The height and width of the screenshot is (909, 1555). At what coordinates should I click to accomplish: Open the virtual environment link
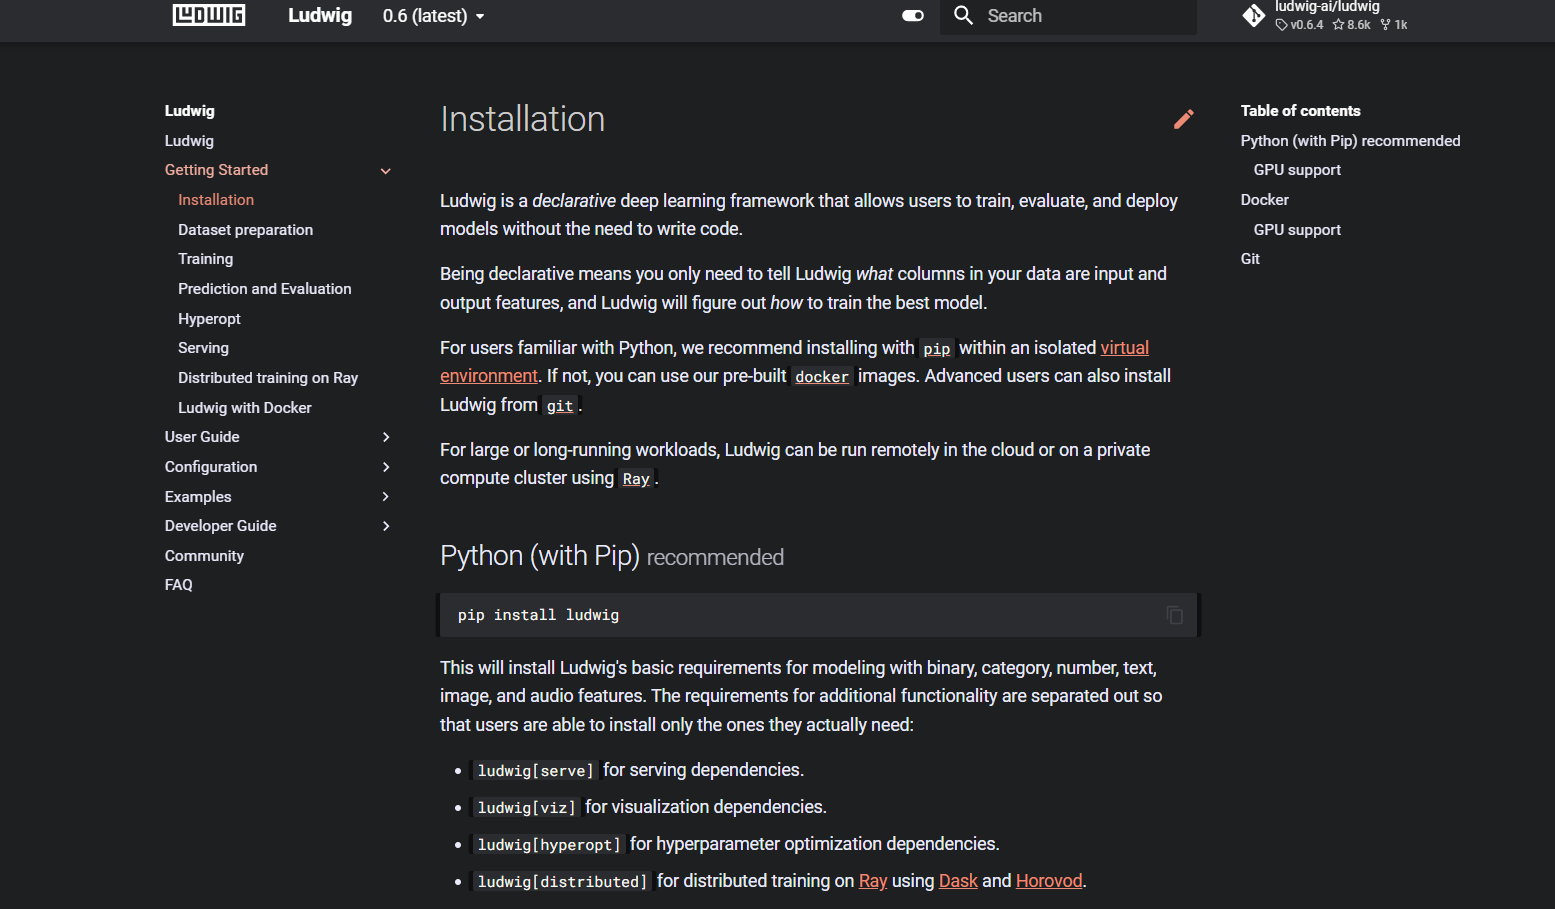click(1124, 348)
